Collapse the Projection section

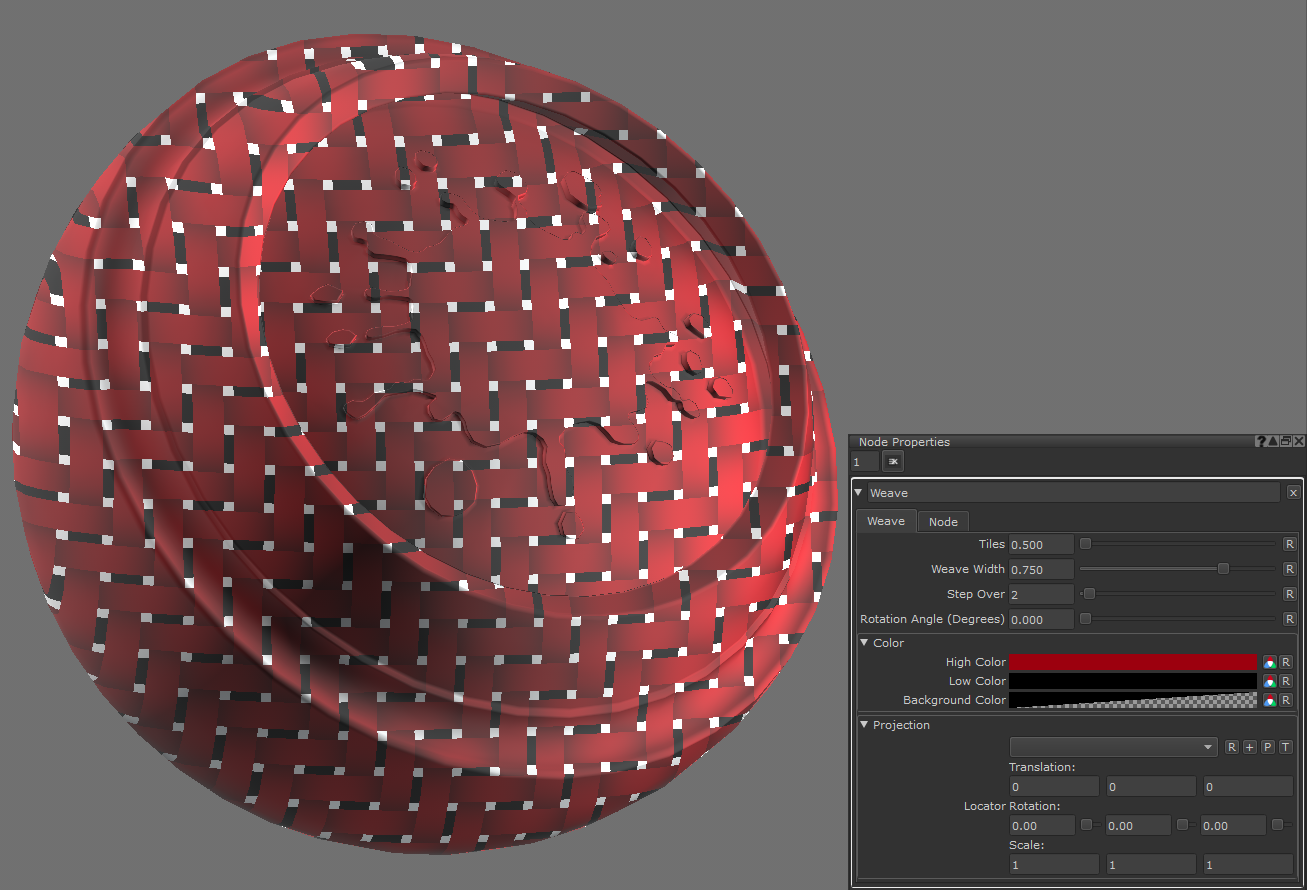pos(865,725)
